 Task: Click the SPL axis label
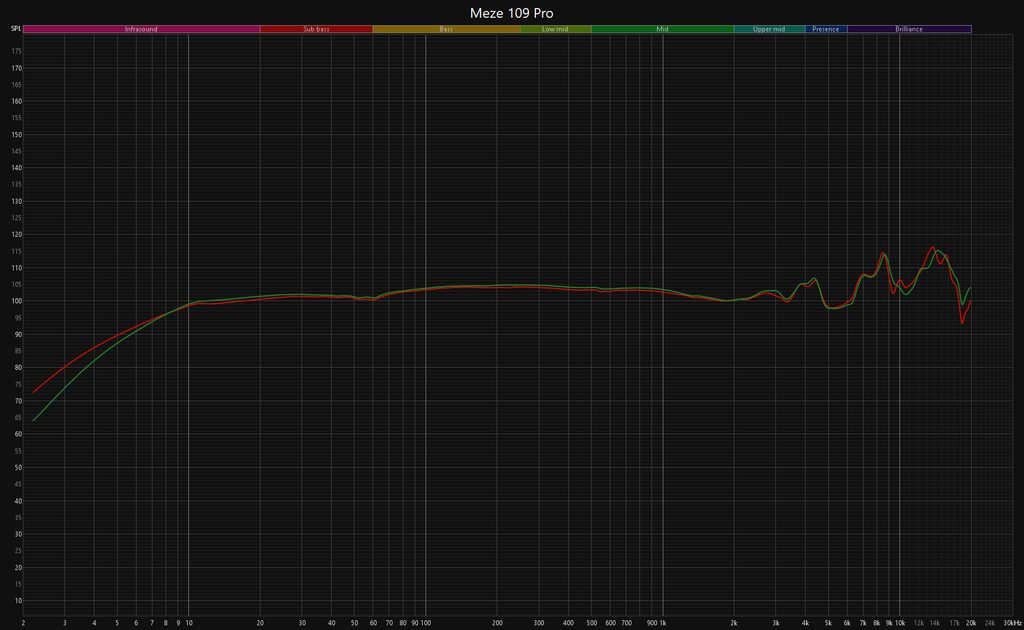15,29
